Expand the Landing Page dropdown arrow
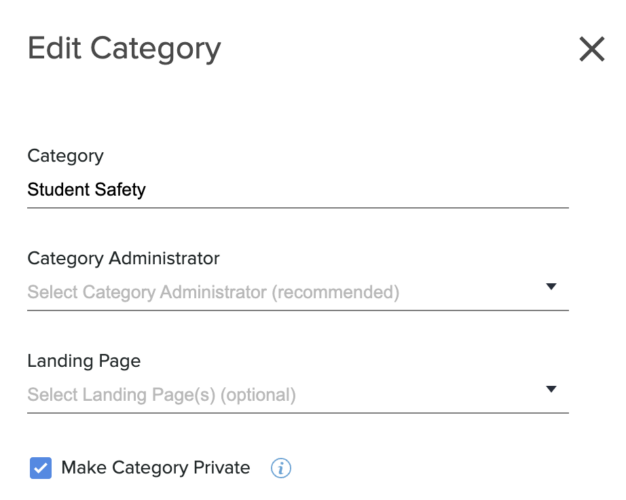The width and height of the screenshot is (626, 500). click(x=551, y=389)
